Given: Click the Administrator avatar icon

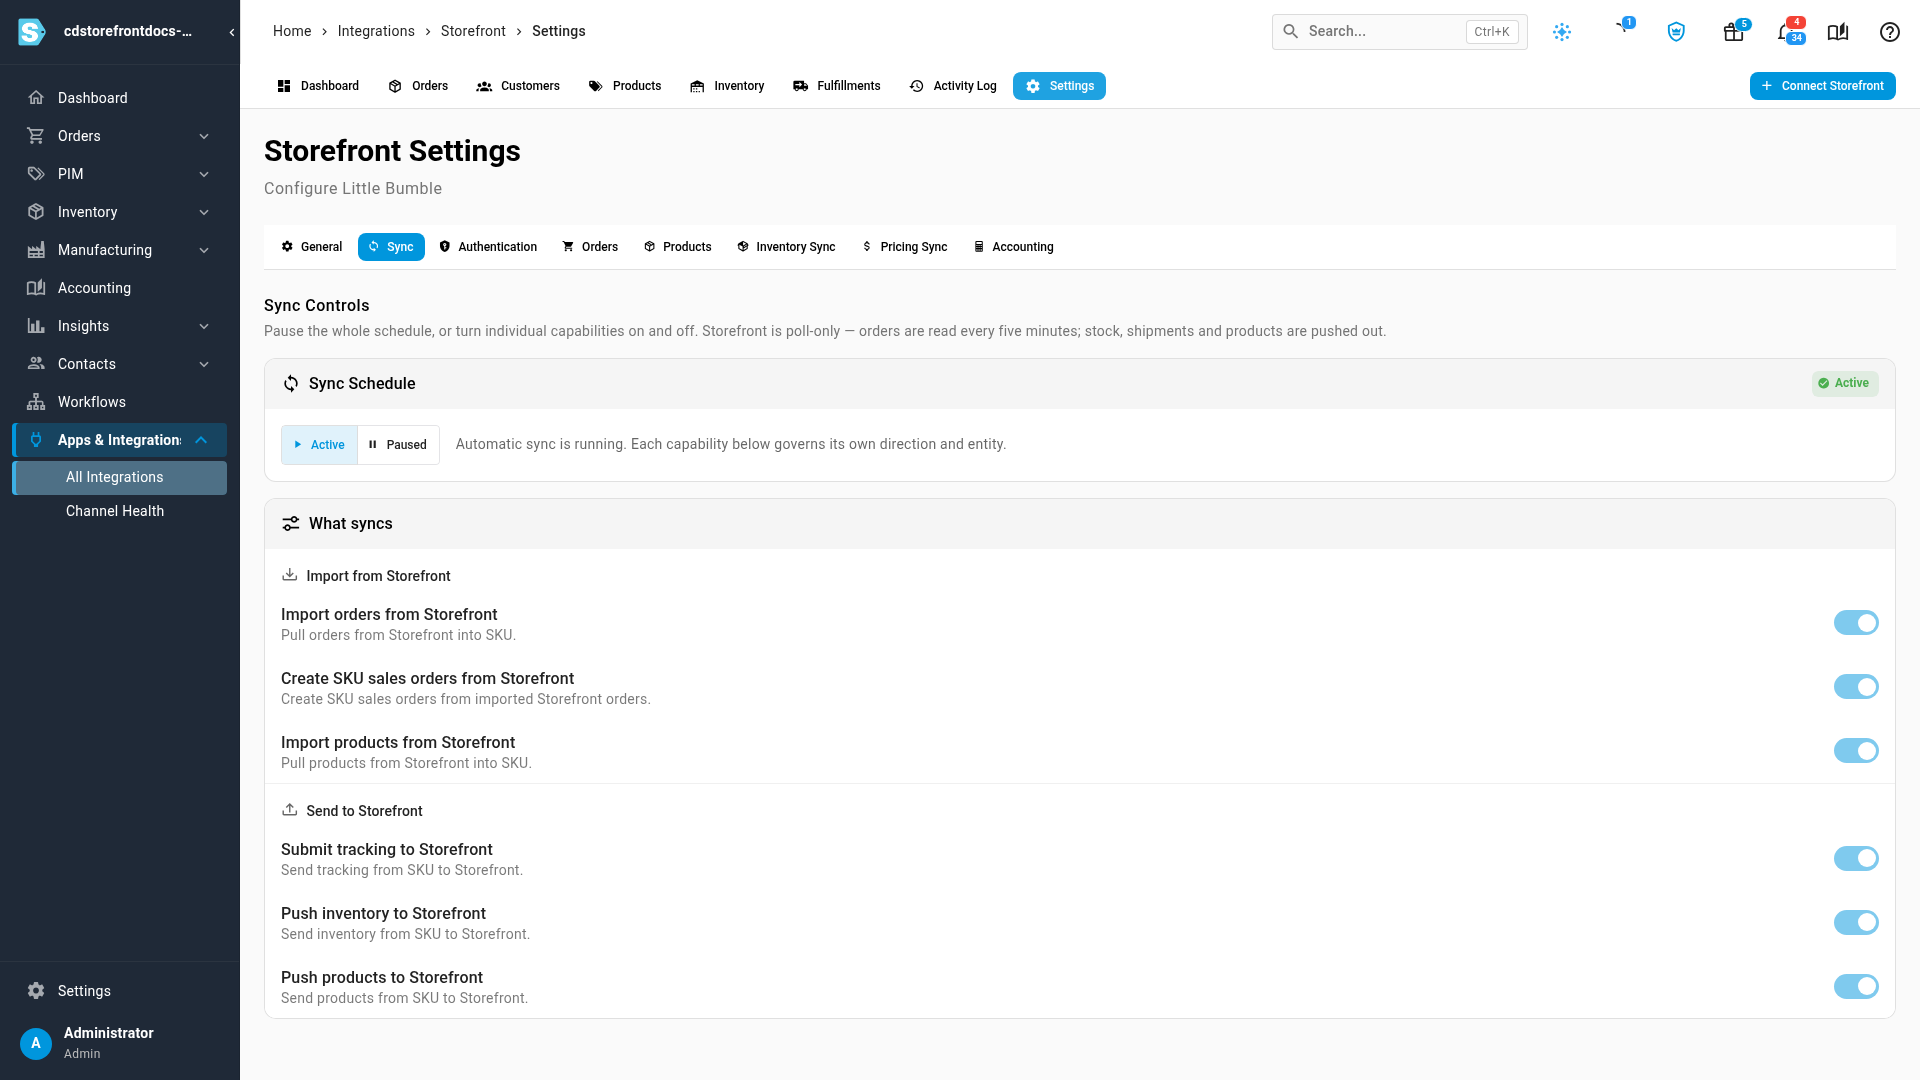Looking at the screenshot, I should 36,1043.
